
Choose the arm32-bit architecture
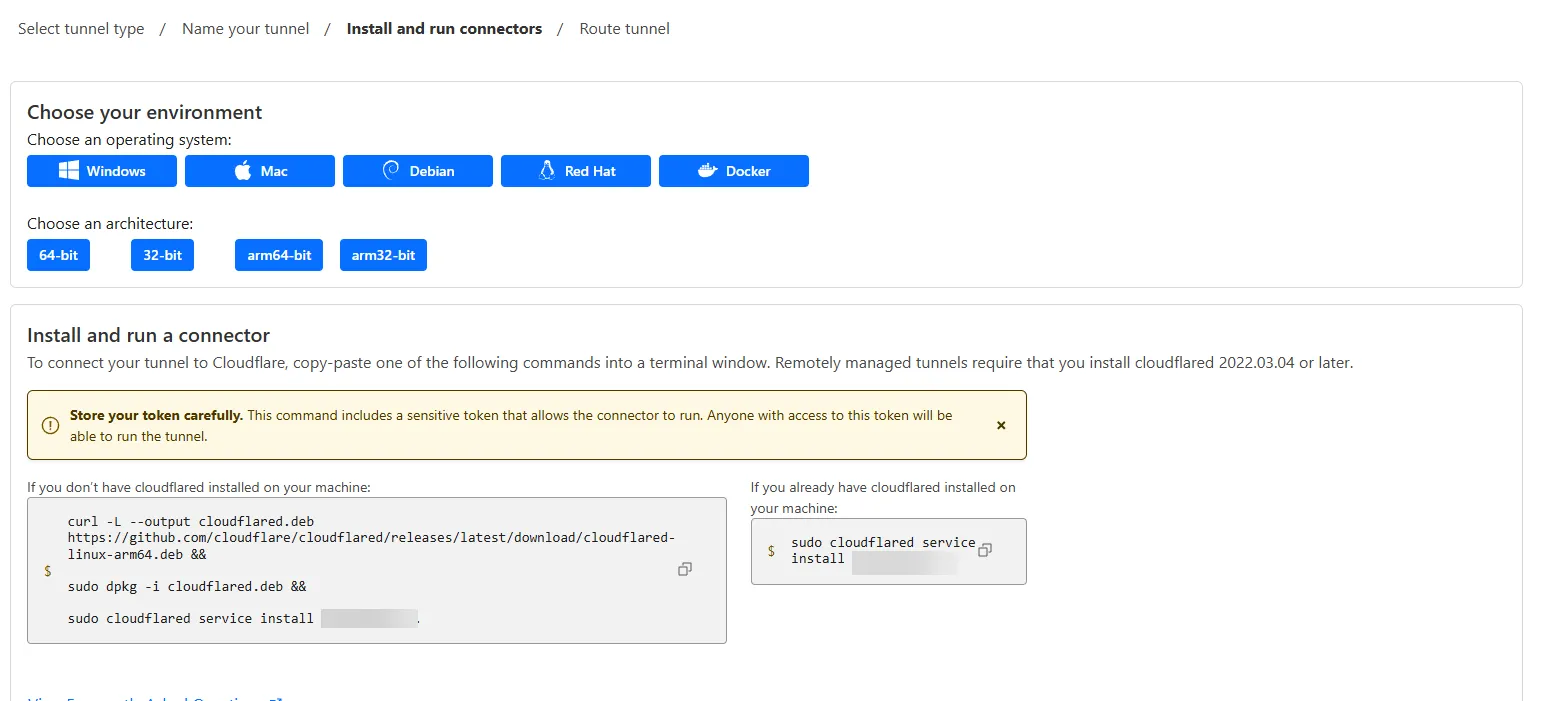pyautogui.click(x=383, y=255)
